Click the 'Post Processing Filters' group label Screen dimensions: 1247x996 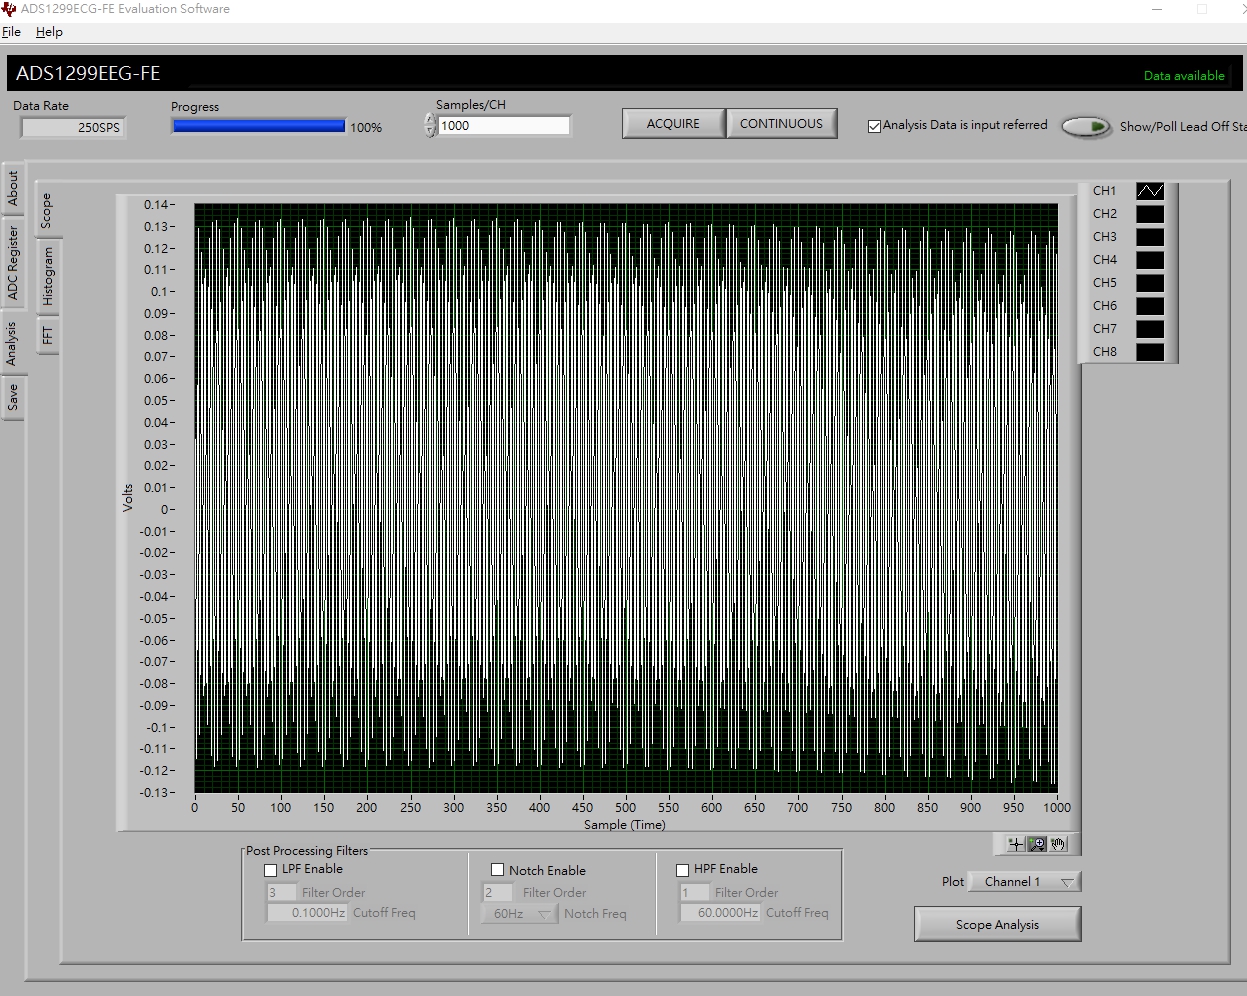click(x=307, y=851)
